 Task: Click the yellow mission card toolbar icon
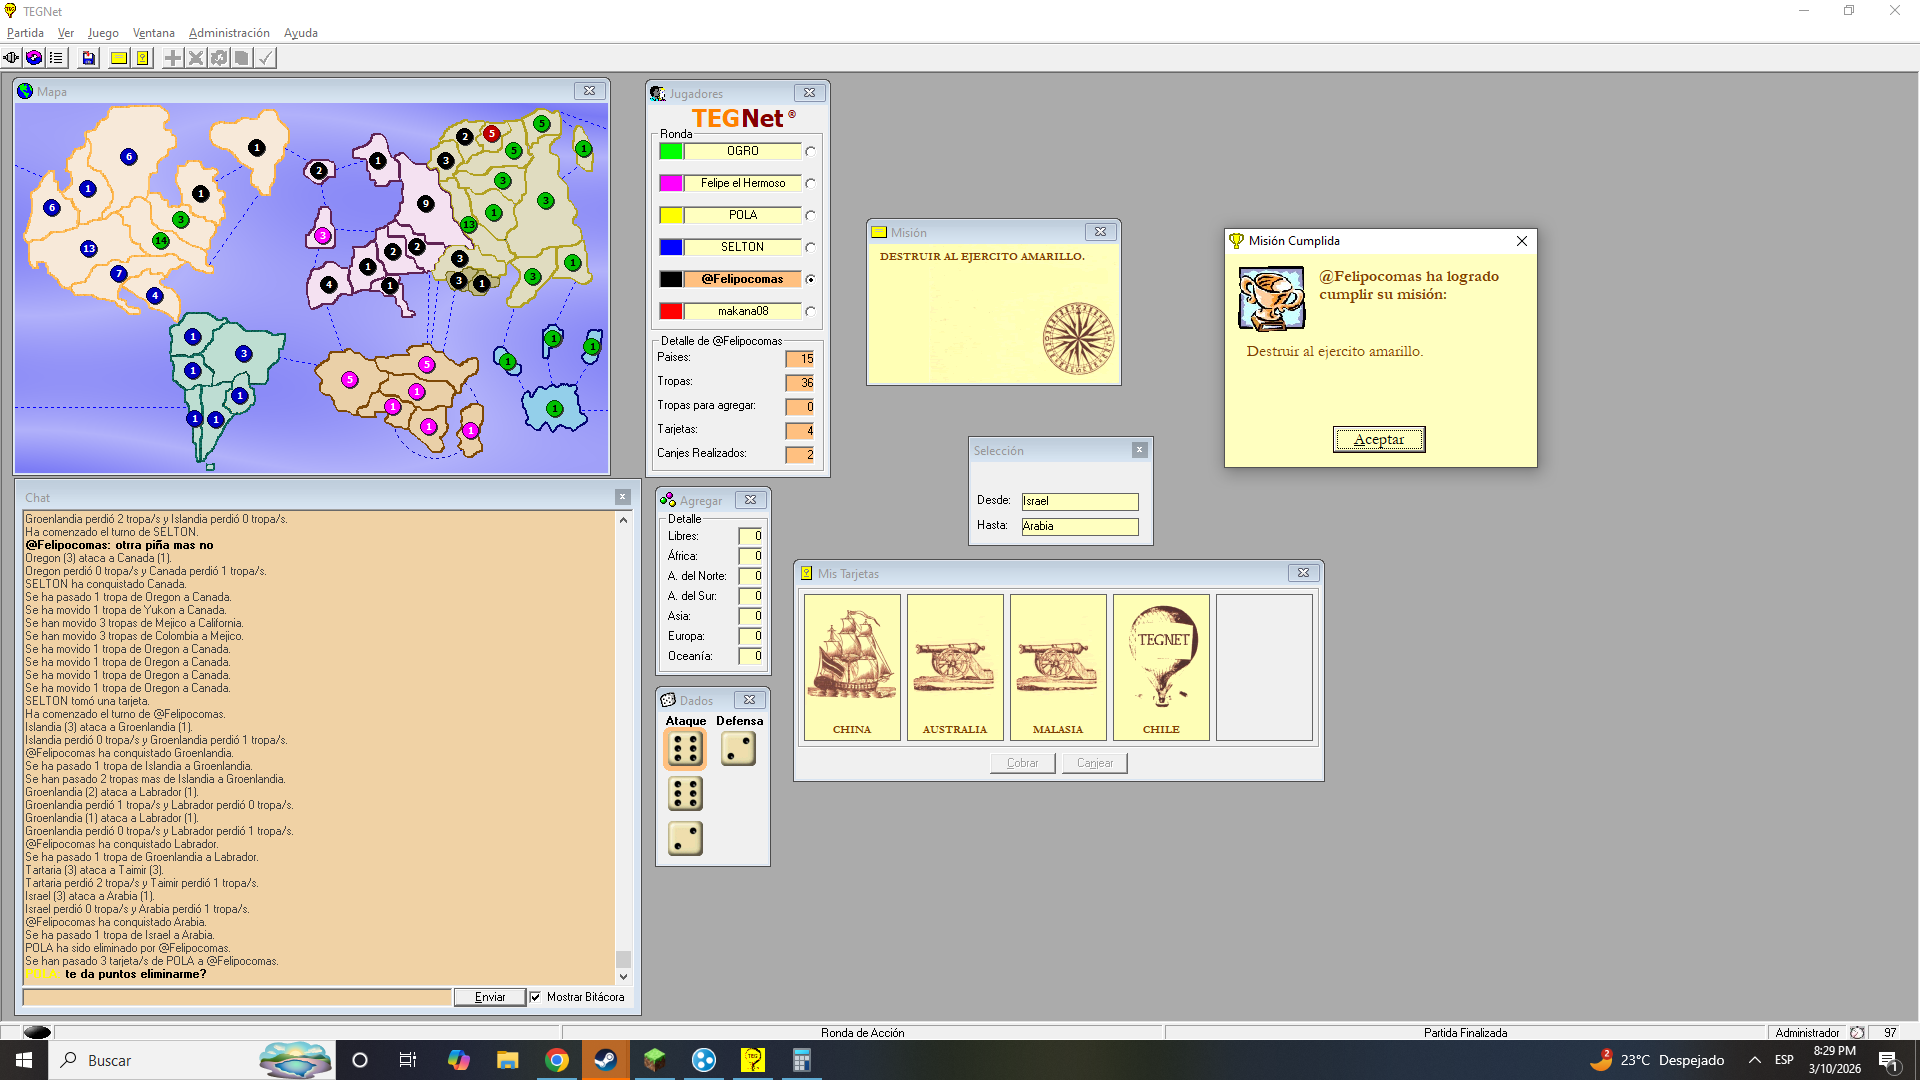[x=119, y=58]
